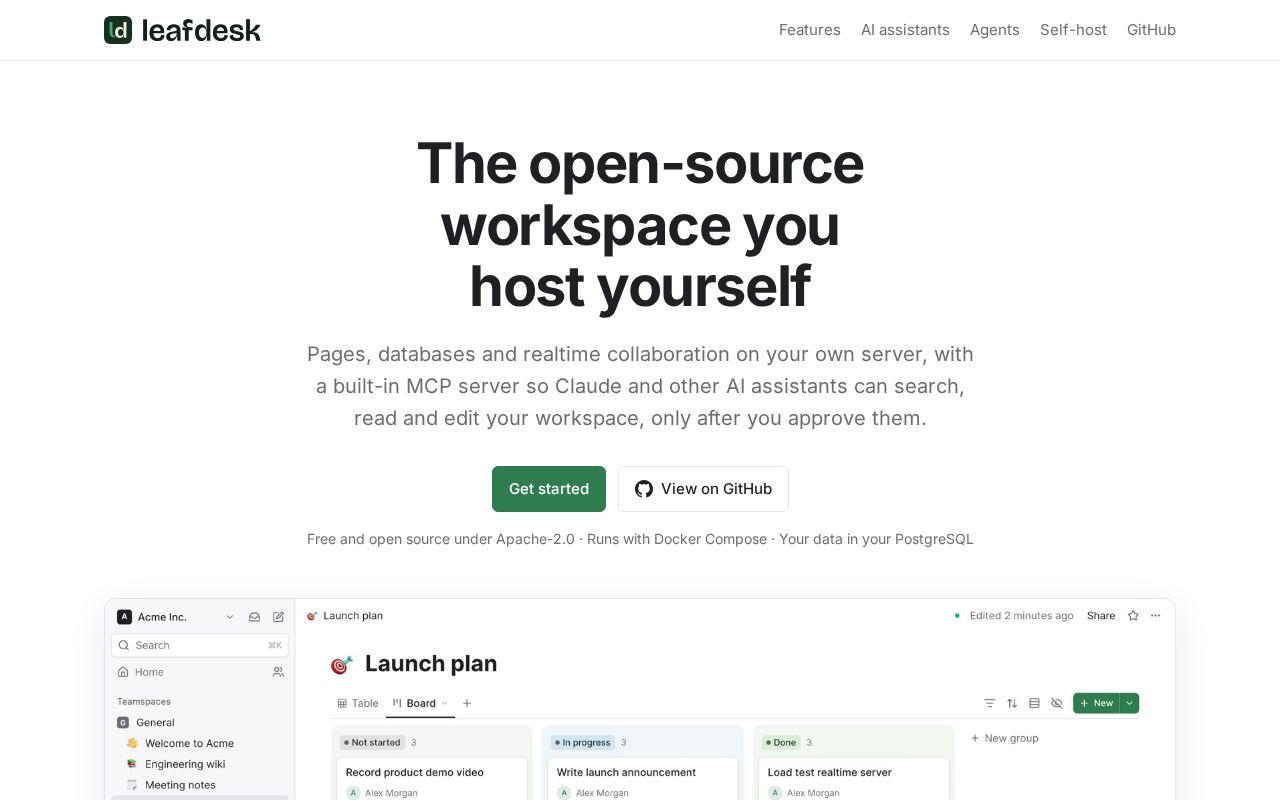Open the Agents navigation link

(x=995, y=30)
